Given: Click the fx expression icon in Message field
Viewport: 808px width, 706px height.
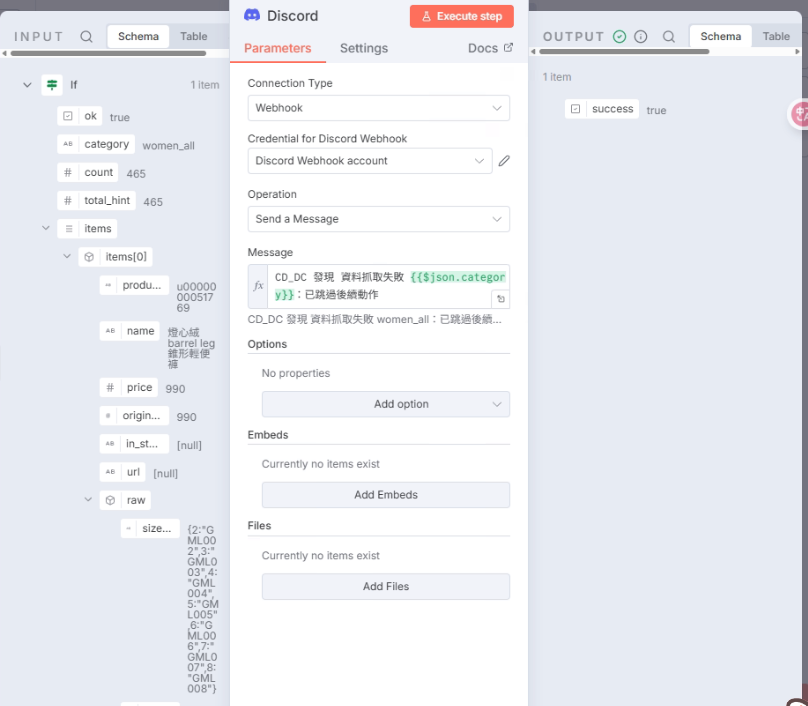Looking at the screenshot, I should pos(258,286).
